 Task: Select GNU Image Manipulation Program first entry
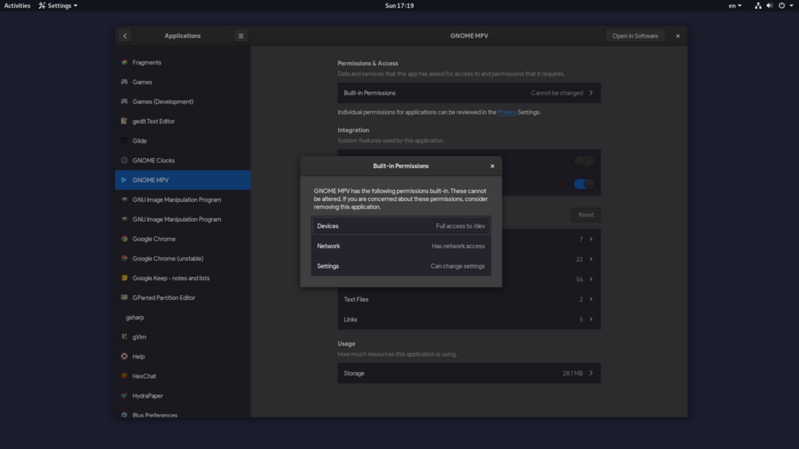coord(183,199)
